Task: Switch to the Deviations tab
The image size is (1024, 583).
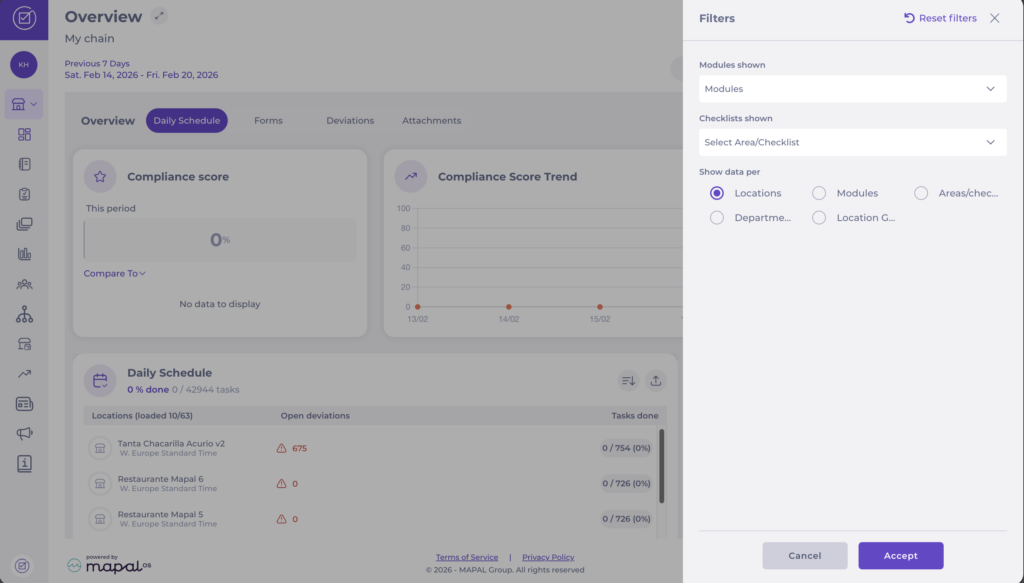Action: tap(350, 121)
